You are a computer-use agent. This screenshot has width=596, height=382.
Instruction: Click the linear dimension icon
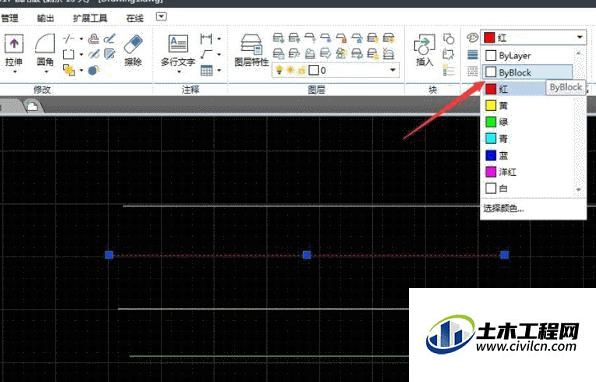(206, 39)
